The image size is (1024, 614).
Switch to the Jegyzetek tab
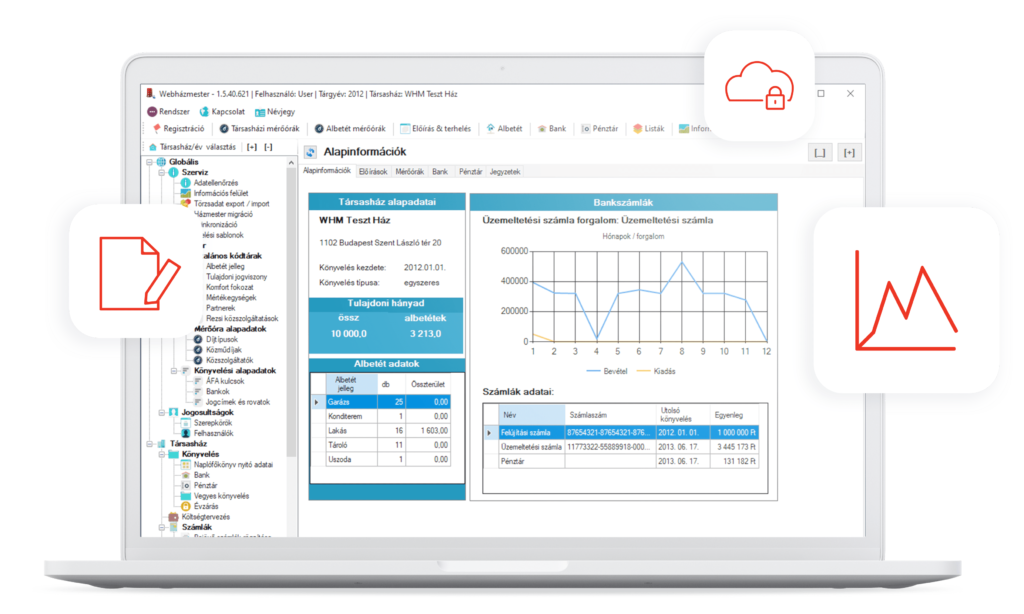[505, 172]
